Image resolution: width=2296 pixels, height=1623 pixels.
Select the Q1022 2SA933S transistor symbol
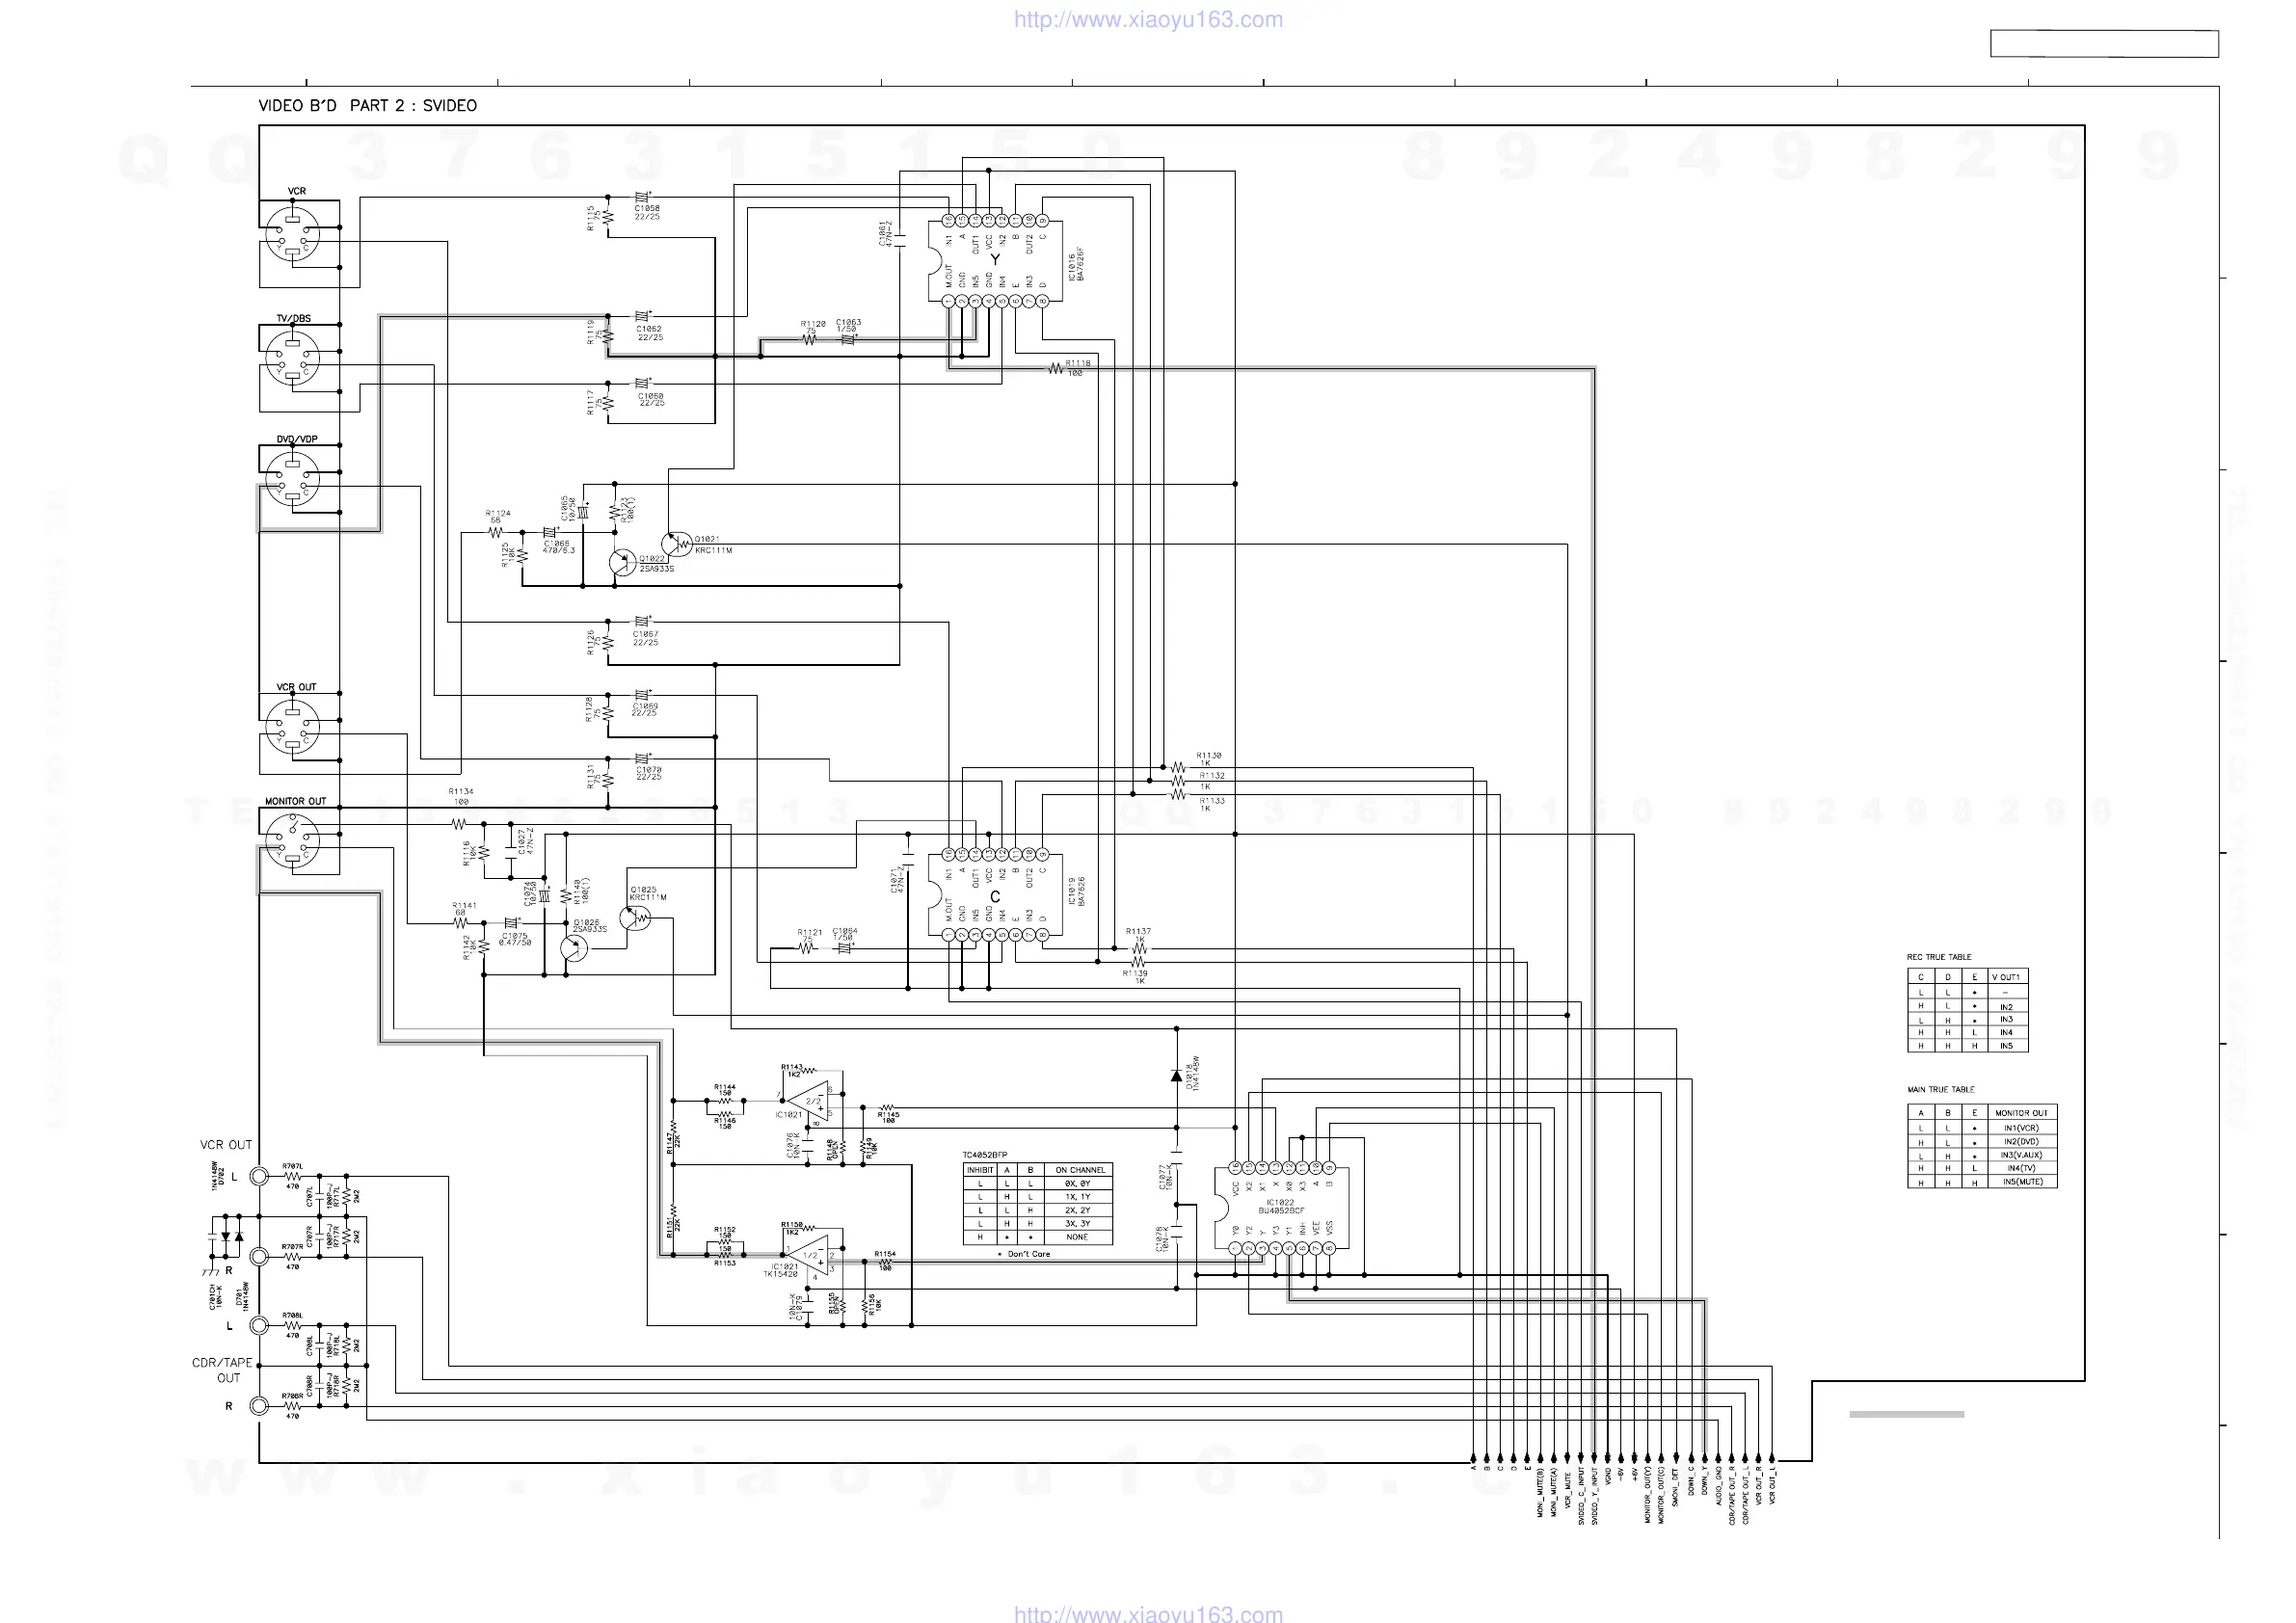[622, 561]
